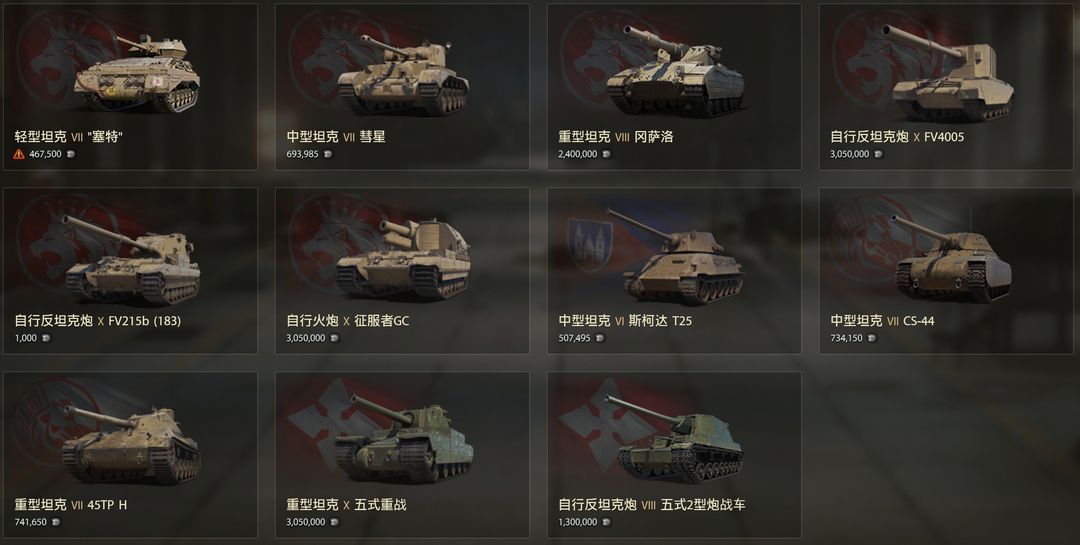Open the 彗星 medium tank card
This screenshot has width=1080, height=545.
coord(402,87)
